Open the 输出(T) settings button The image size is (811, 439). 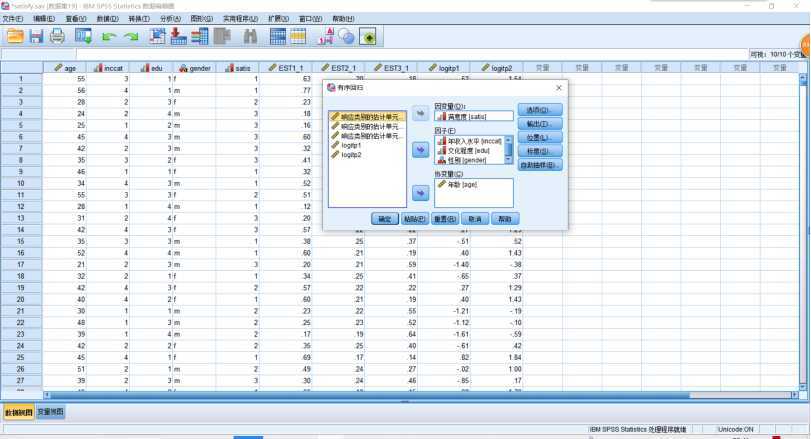(539, 124)
